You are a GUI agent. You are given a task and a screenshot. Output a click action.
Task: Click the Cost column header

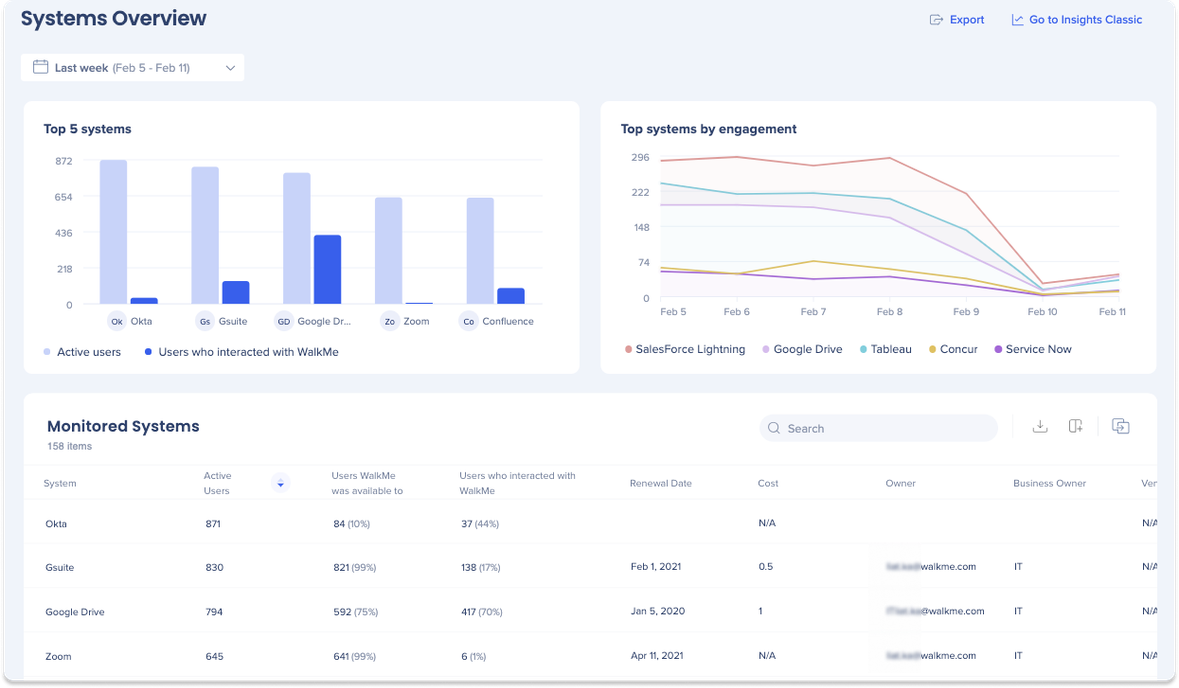point(768,483)
